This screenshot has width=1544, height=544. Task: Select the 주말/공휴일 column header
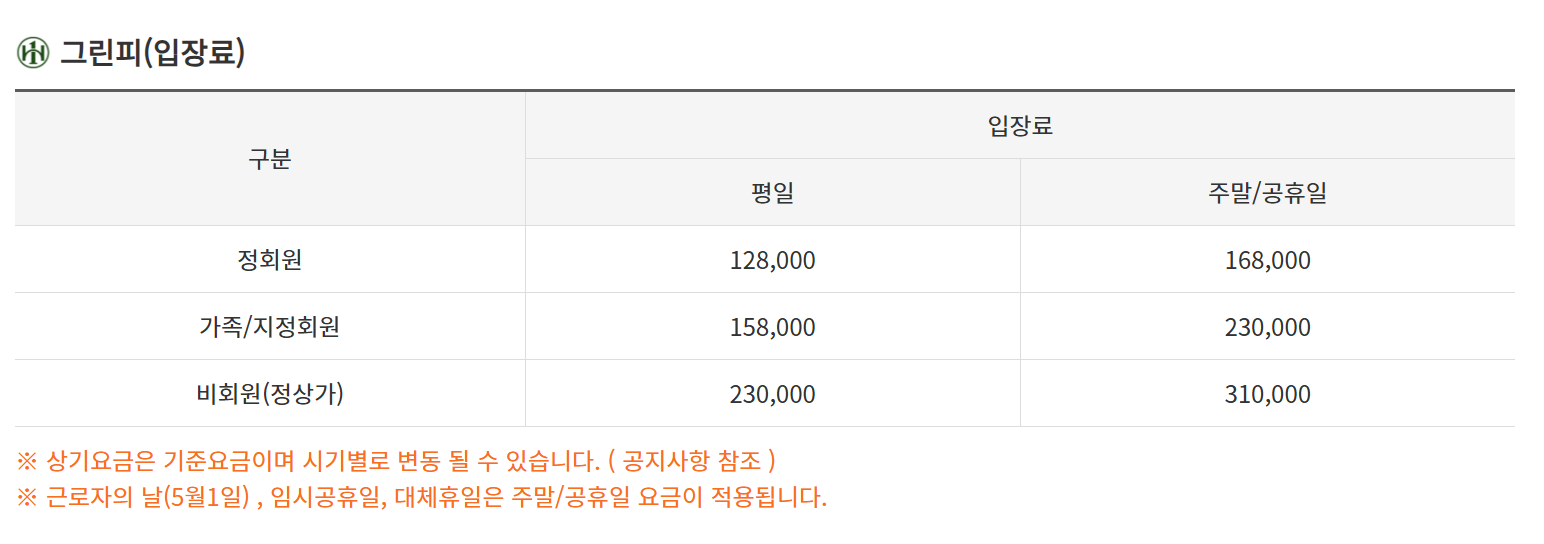point(1267,193)
